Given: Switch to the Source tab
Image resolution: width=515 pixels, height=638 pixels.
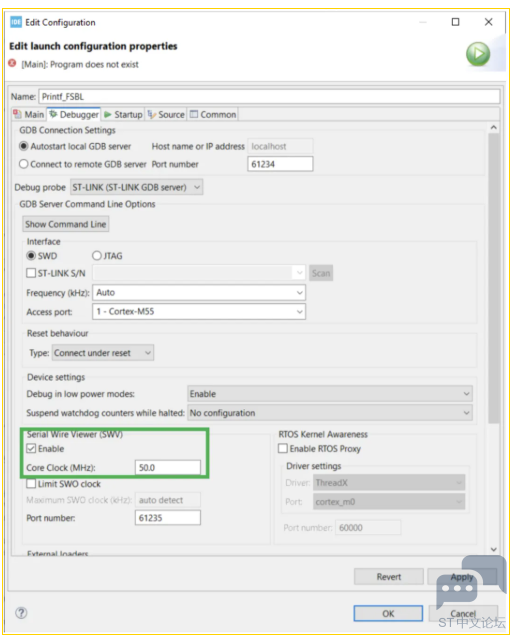Looking at the screenshot, I should [166, 114].
